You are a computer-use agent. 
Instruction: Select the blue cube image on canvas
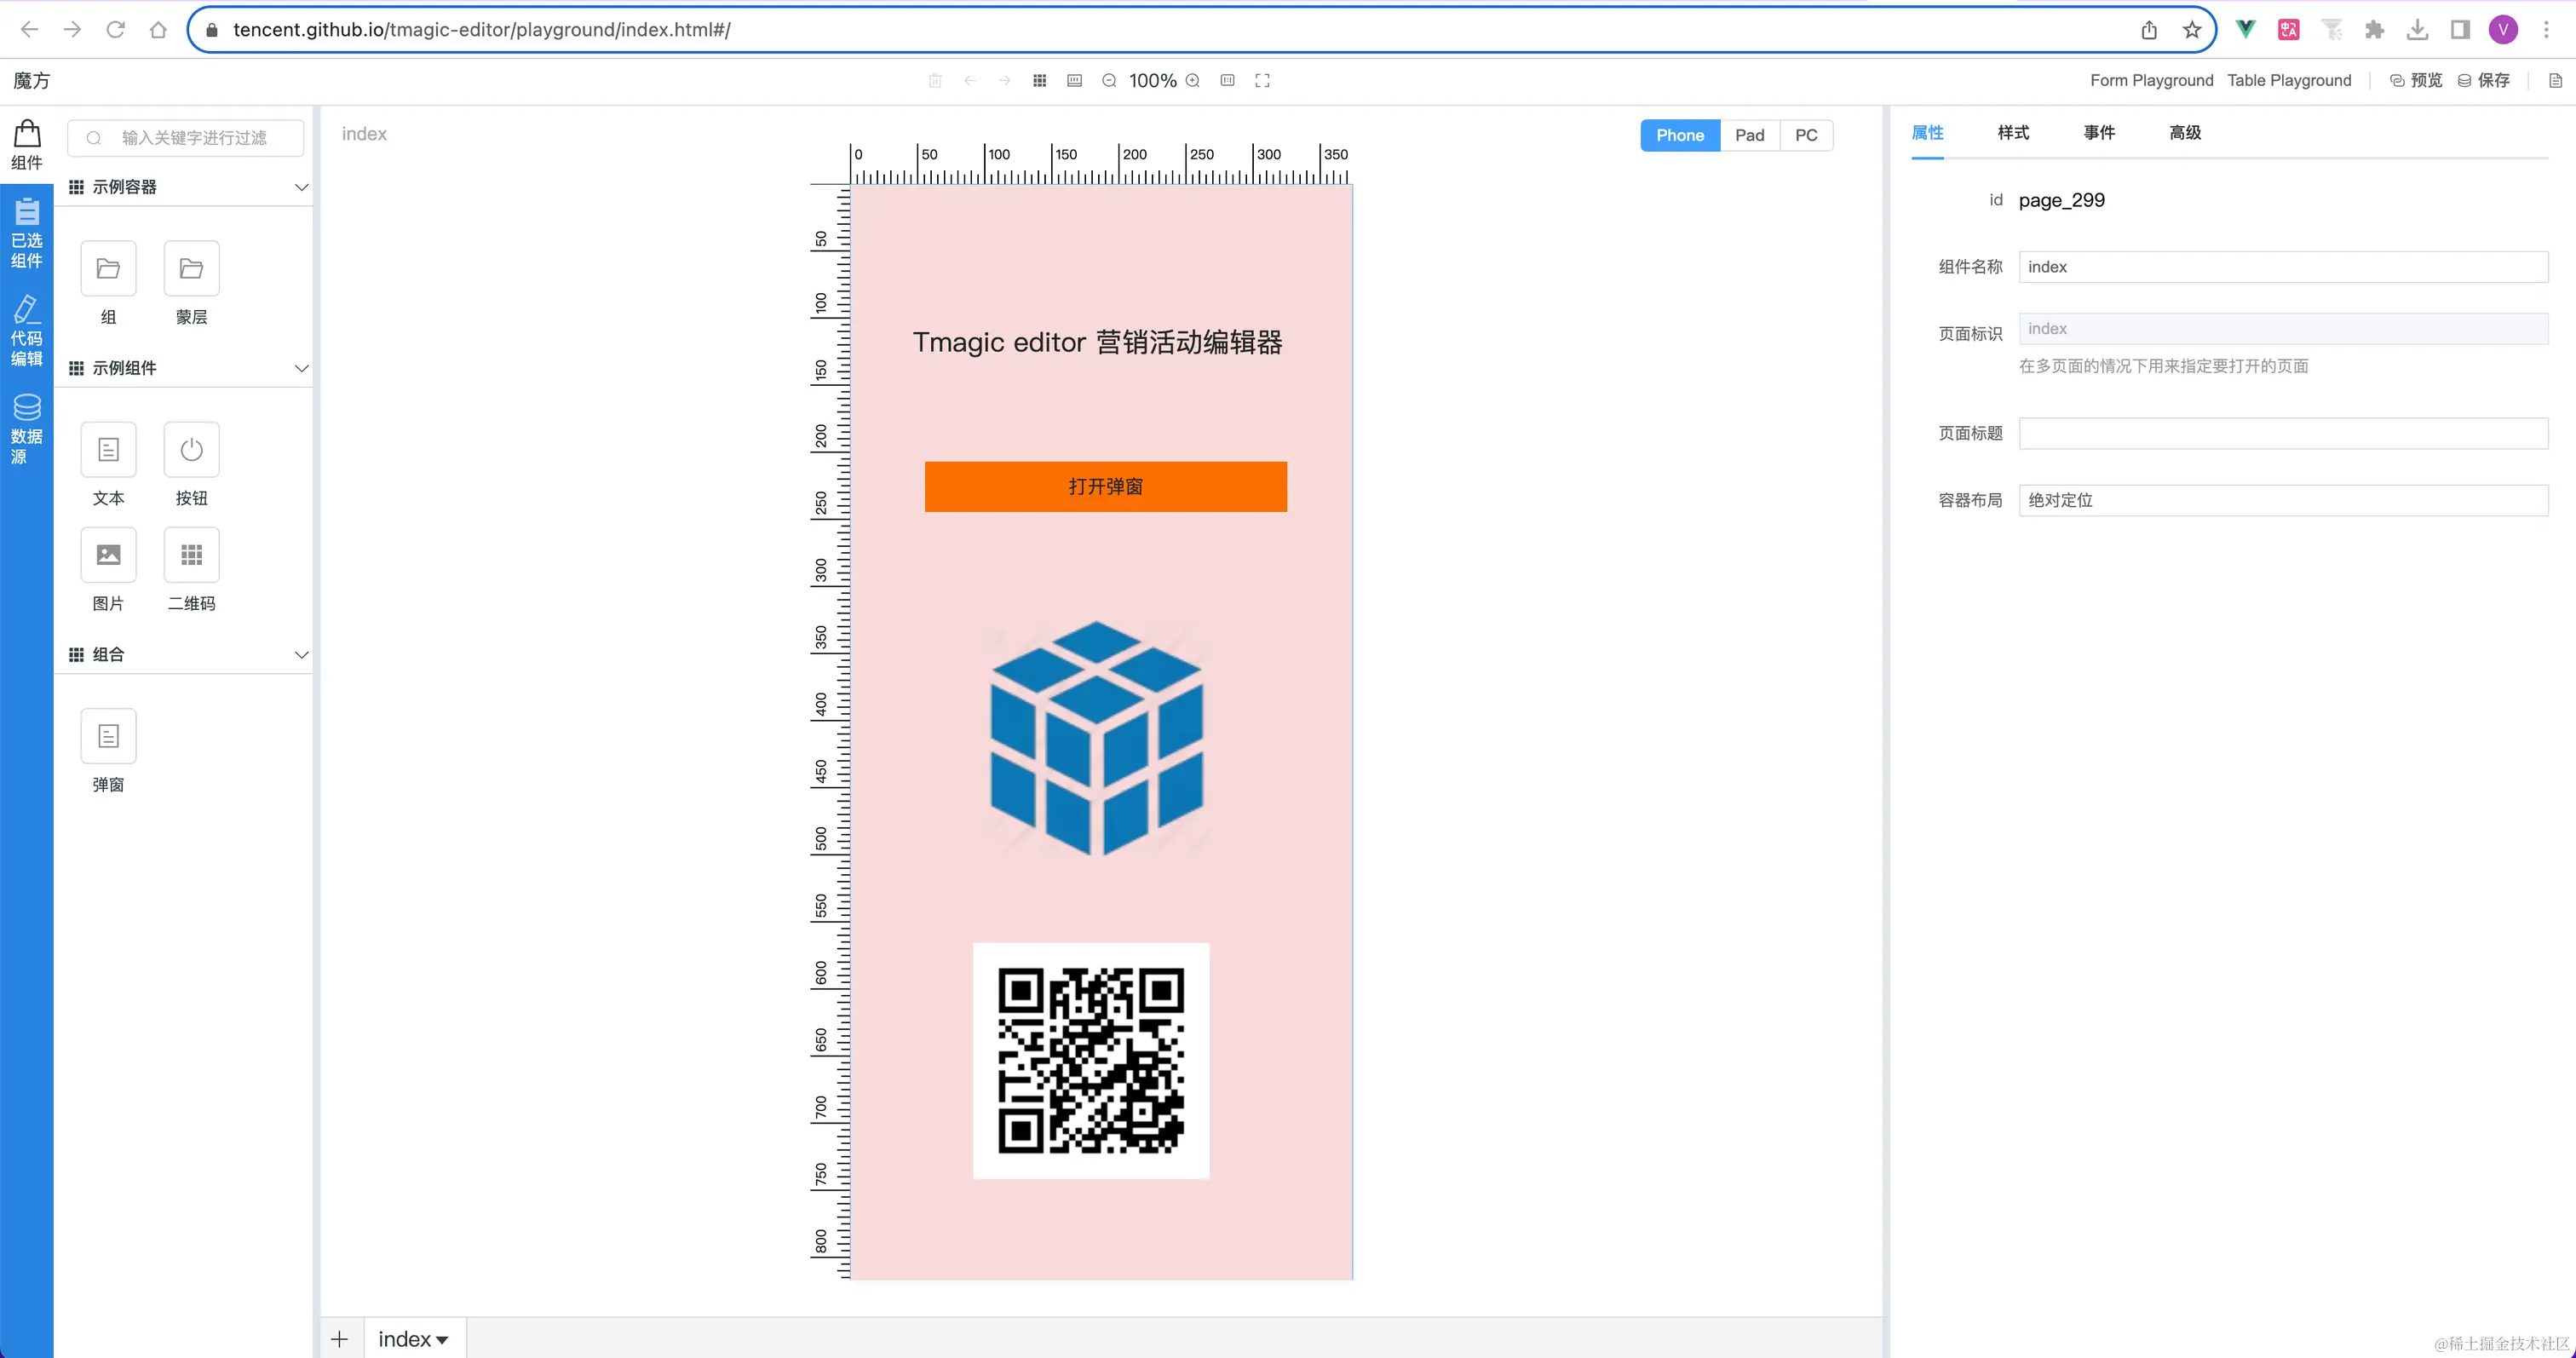point(1097,738)
